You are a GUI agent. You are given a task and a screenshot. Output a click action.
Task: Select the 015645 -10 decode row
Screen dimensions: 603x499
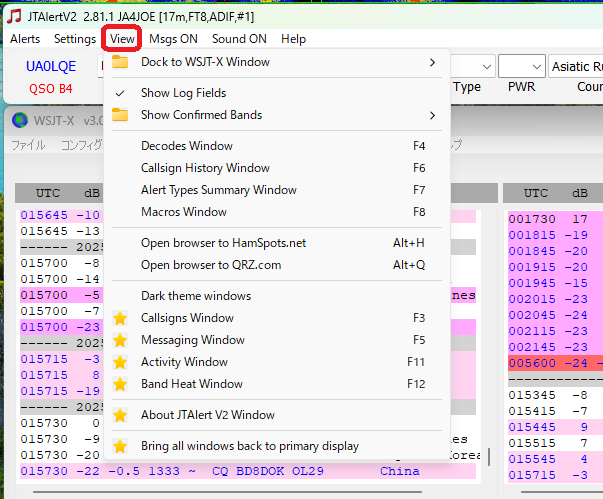click(62, 215)
